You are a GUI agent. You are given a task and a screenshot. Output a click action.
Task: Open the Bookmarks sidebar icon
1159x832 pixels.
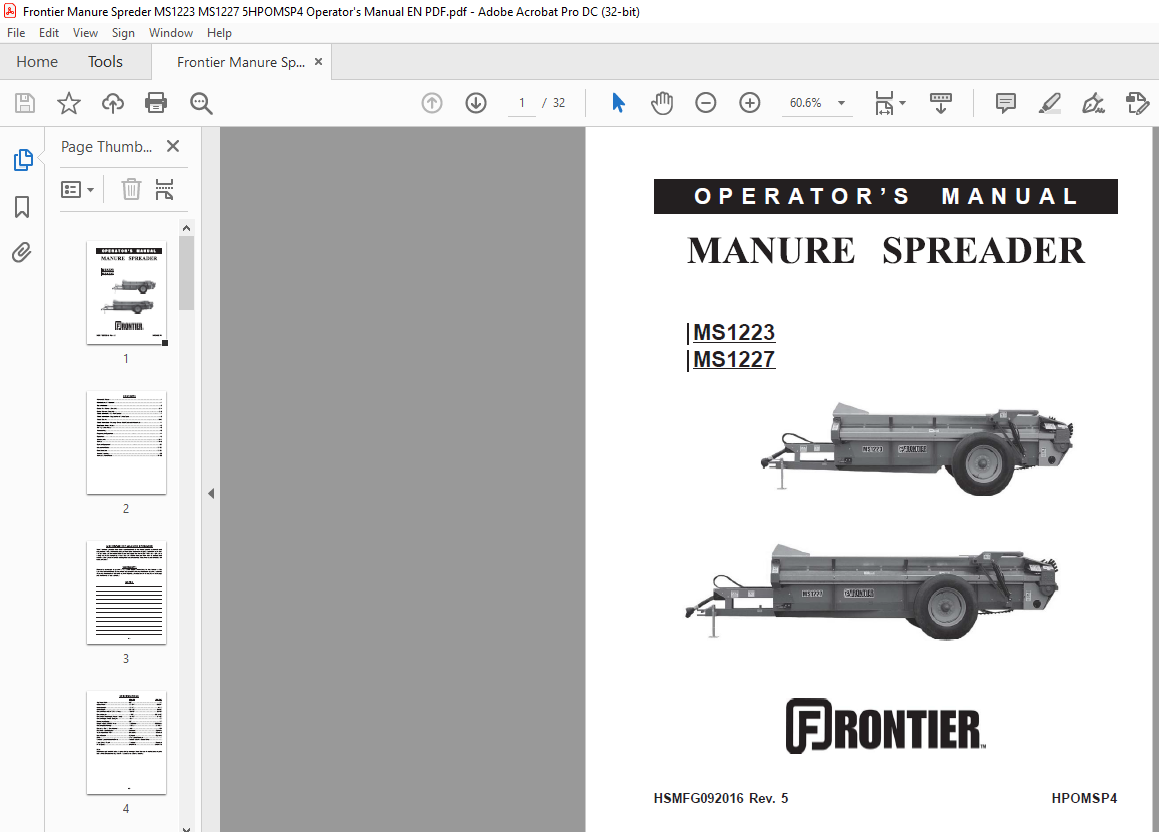tap(22, 207)
